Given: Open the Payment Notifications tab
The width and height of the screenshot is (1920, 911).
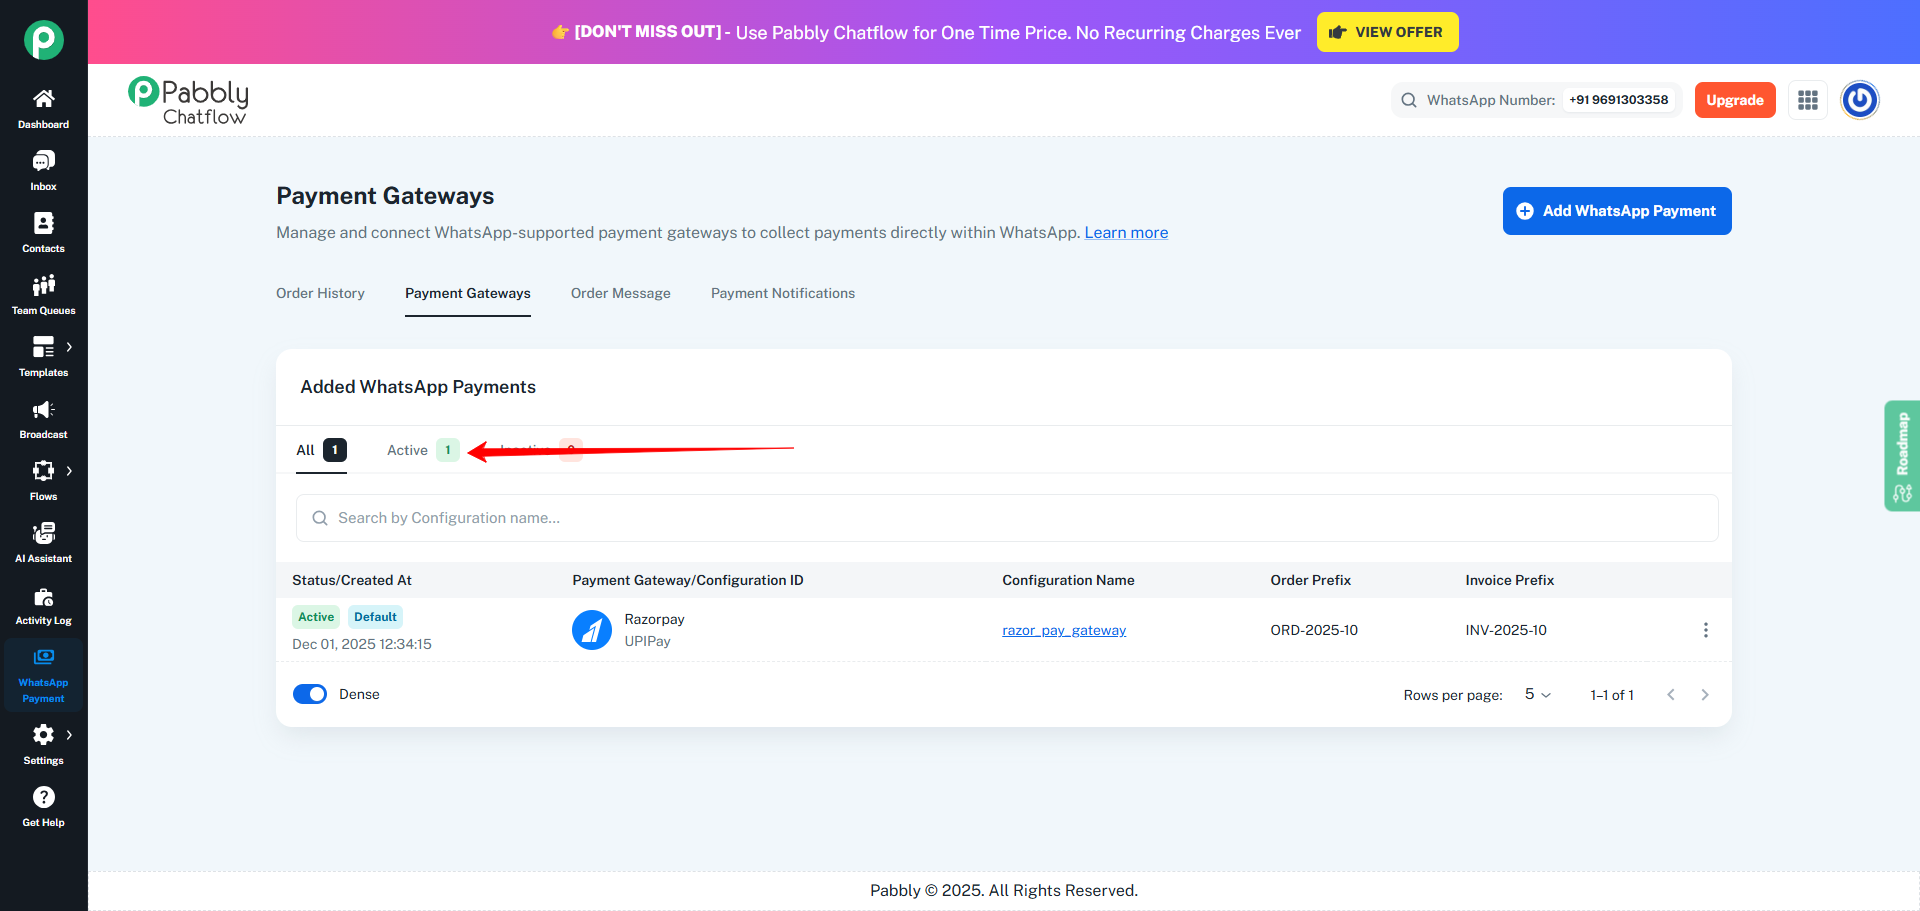Looking at the screenshot, I should coord(783,293).
